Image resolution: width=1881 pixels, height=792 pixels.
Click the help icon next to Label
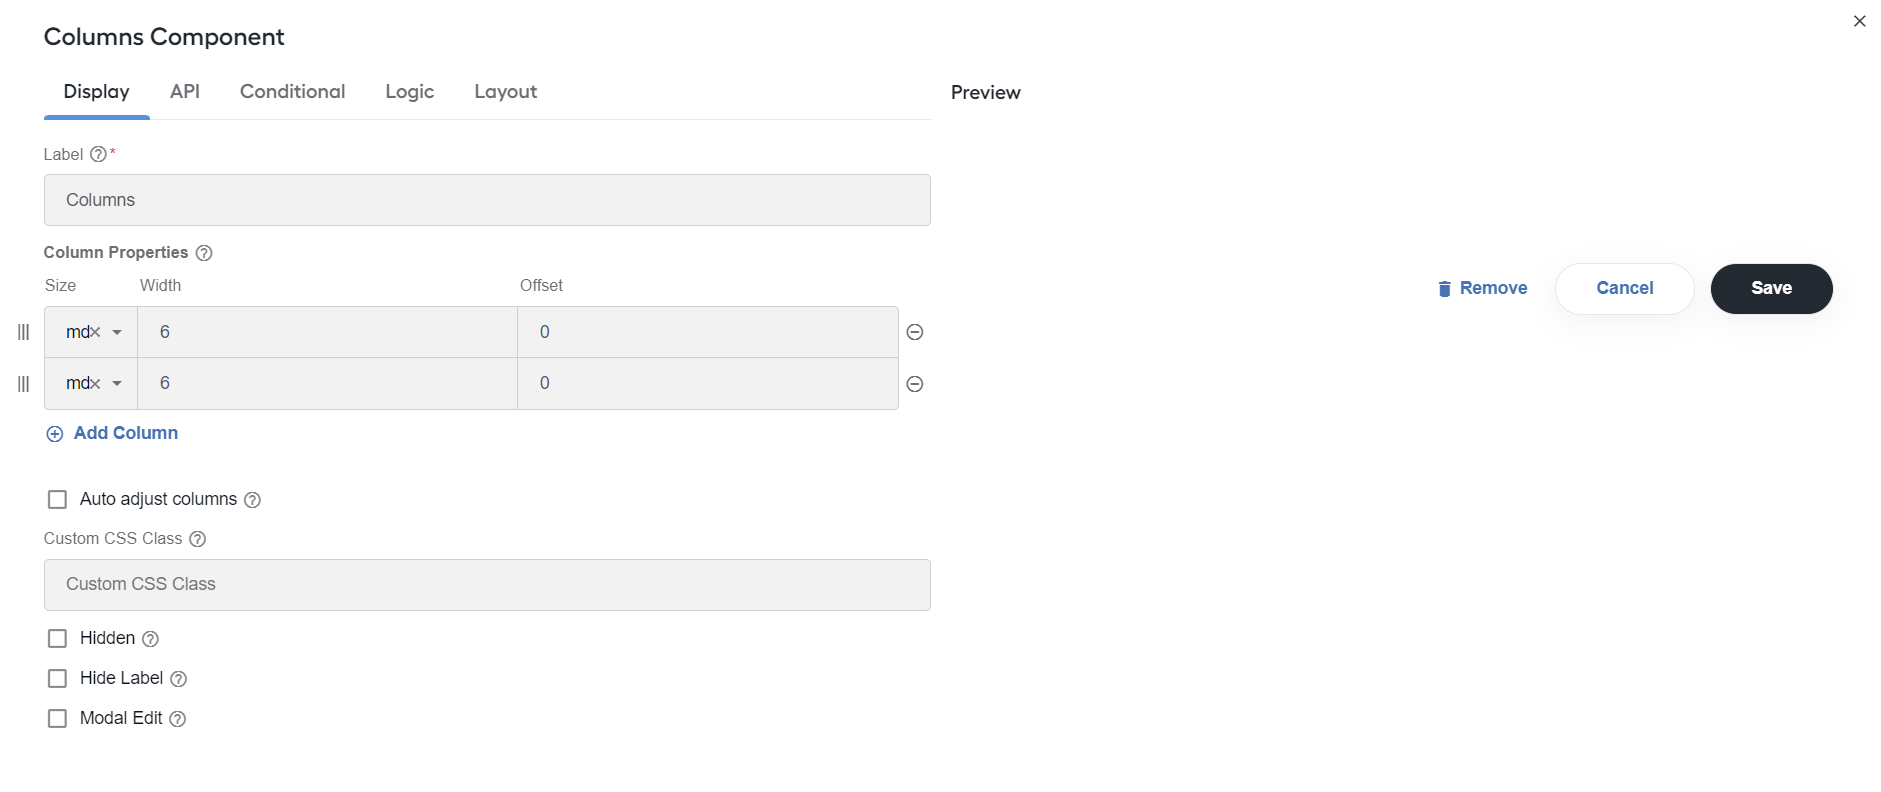(x=98, y=154)
